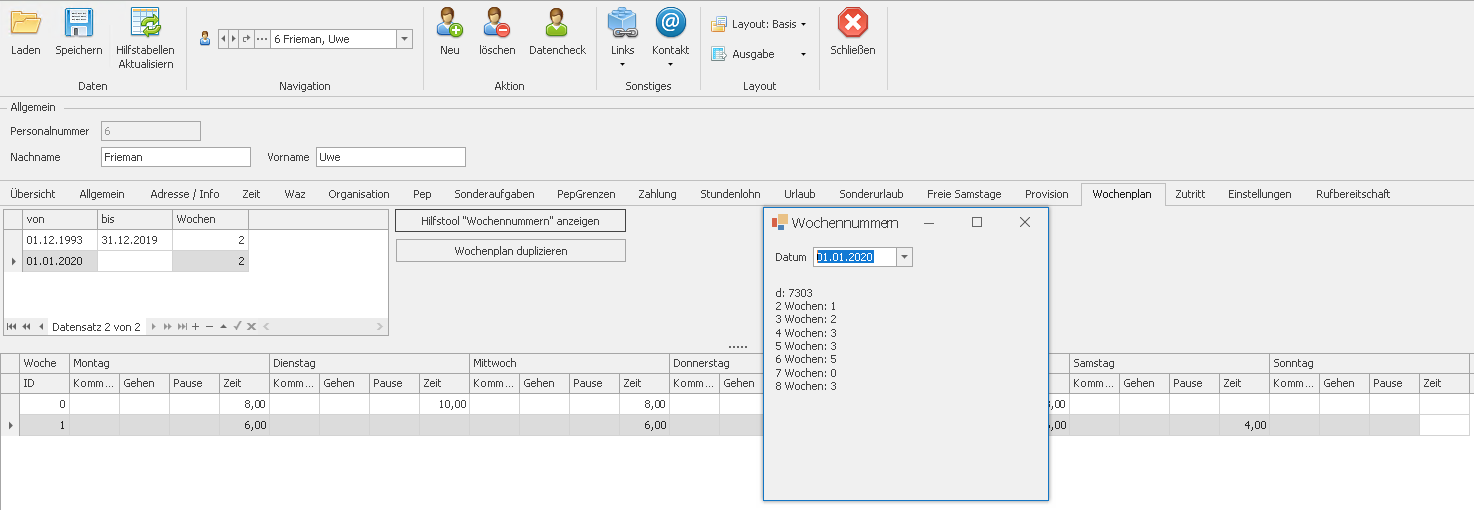Screen dimensions: 1474x510
Task: Run the Datencheck tool
Action: [x=557, y=23]
